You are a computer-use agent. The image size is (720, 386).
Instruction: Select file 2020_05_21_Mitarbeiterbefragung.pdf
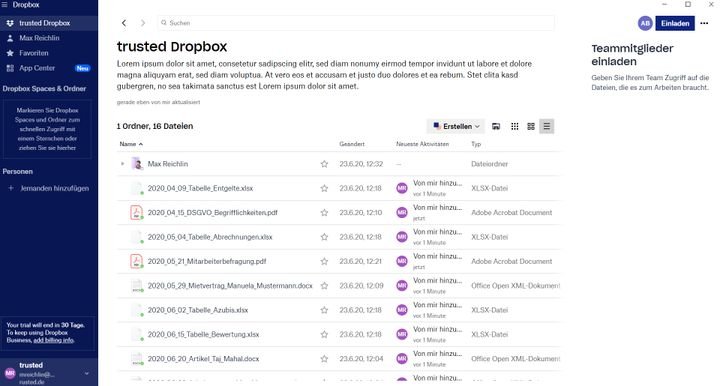point(207,261)
